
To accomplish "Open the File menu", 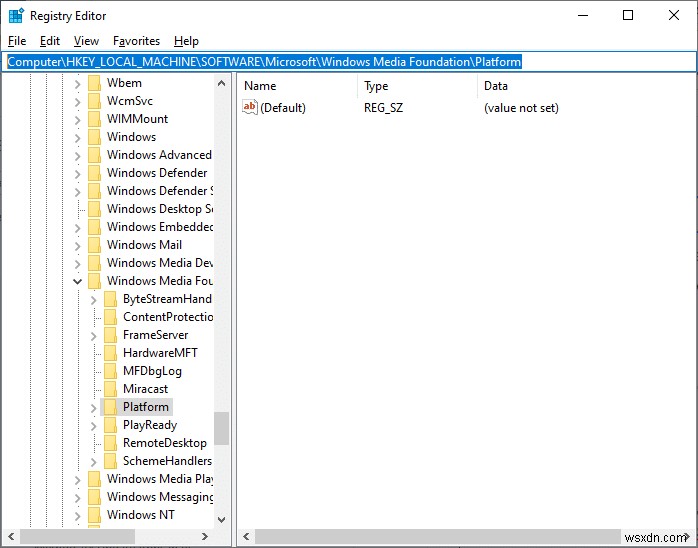I will [x=17, y=41].
